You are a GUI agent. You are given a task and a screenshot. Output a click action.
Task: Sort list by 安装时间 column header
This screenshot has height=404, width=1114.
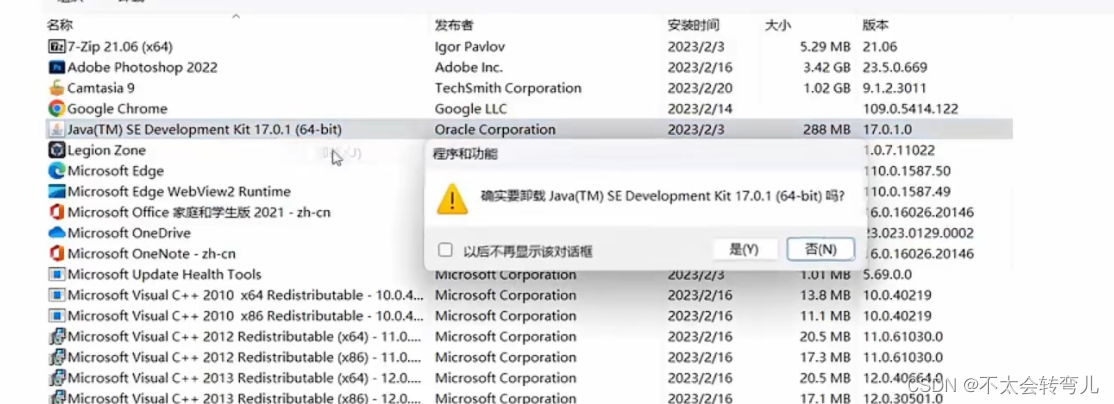coord(693,26)
